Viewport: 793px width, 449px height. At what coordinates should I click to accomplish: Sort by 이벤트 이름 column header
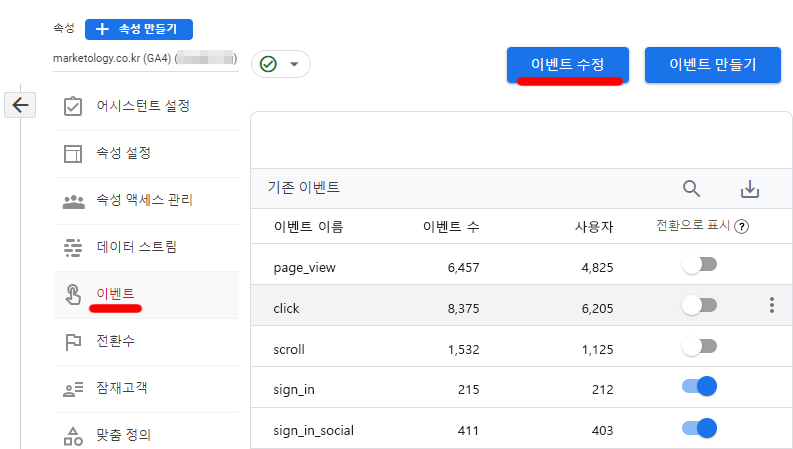click(x=309, y=227)
